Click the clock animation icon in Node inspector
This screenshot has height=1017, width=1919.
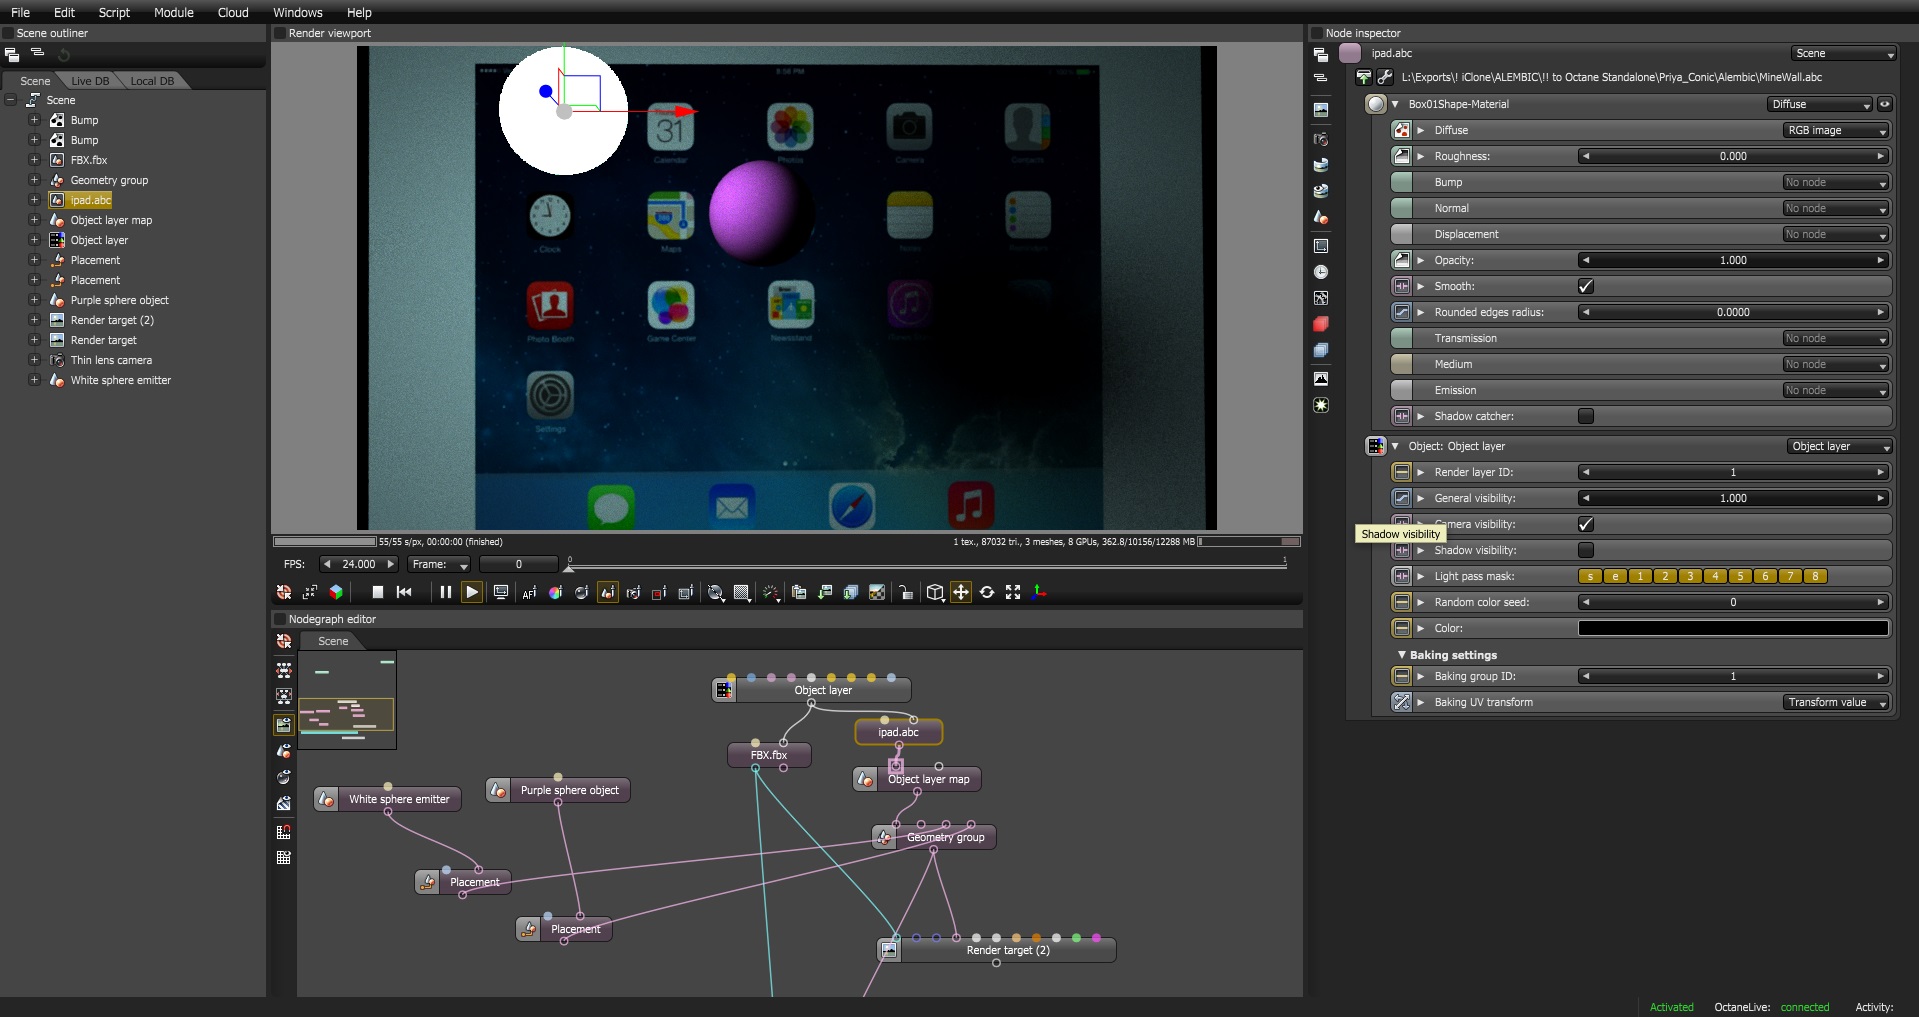coord(1321,272)
